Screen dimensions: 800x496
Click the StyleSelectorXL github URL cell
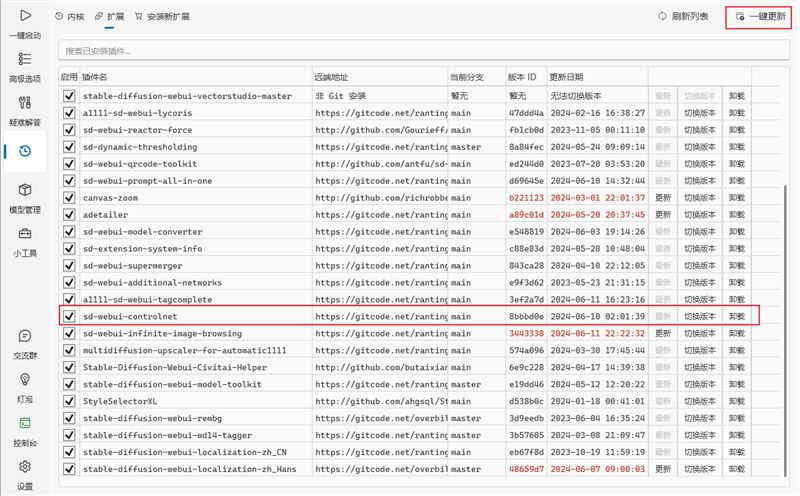[381, 401]
